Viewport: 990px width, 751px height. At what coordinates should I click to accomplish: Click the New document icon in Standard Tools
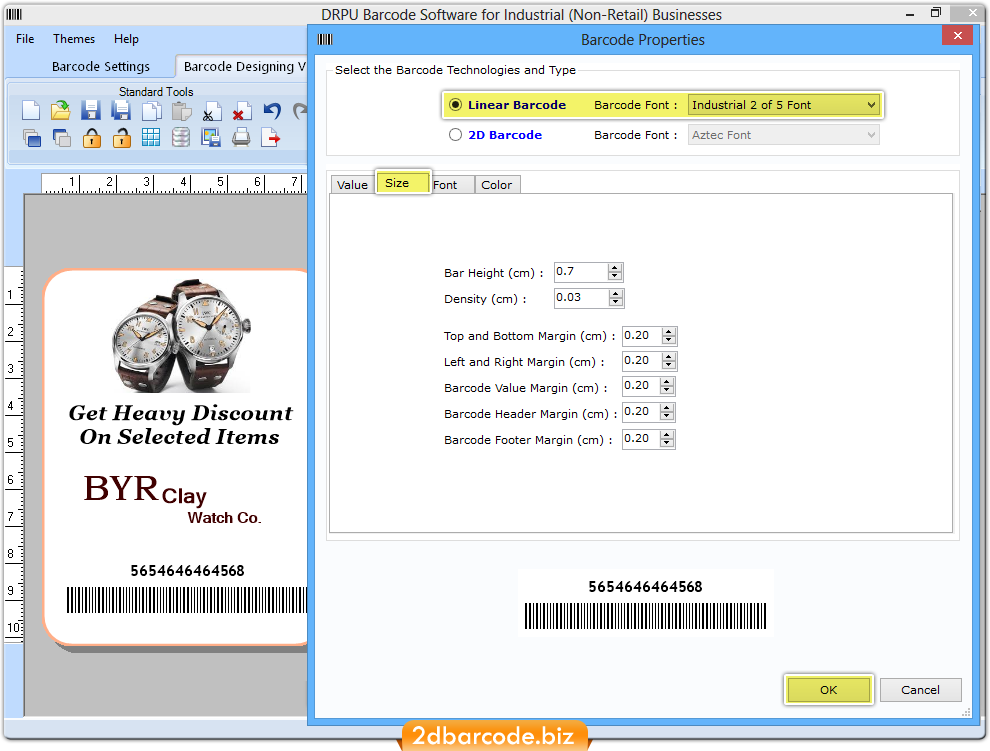pos(31,111)
